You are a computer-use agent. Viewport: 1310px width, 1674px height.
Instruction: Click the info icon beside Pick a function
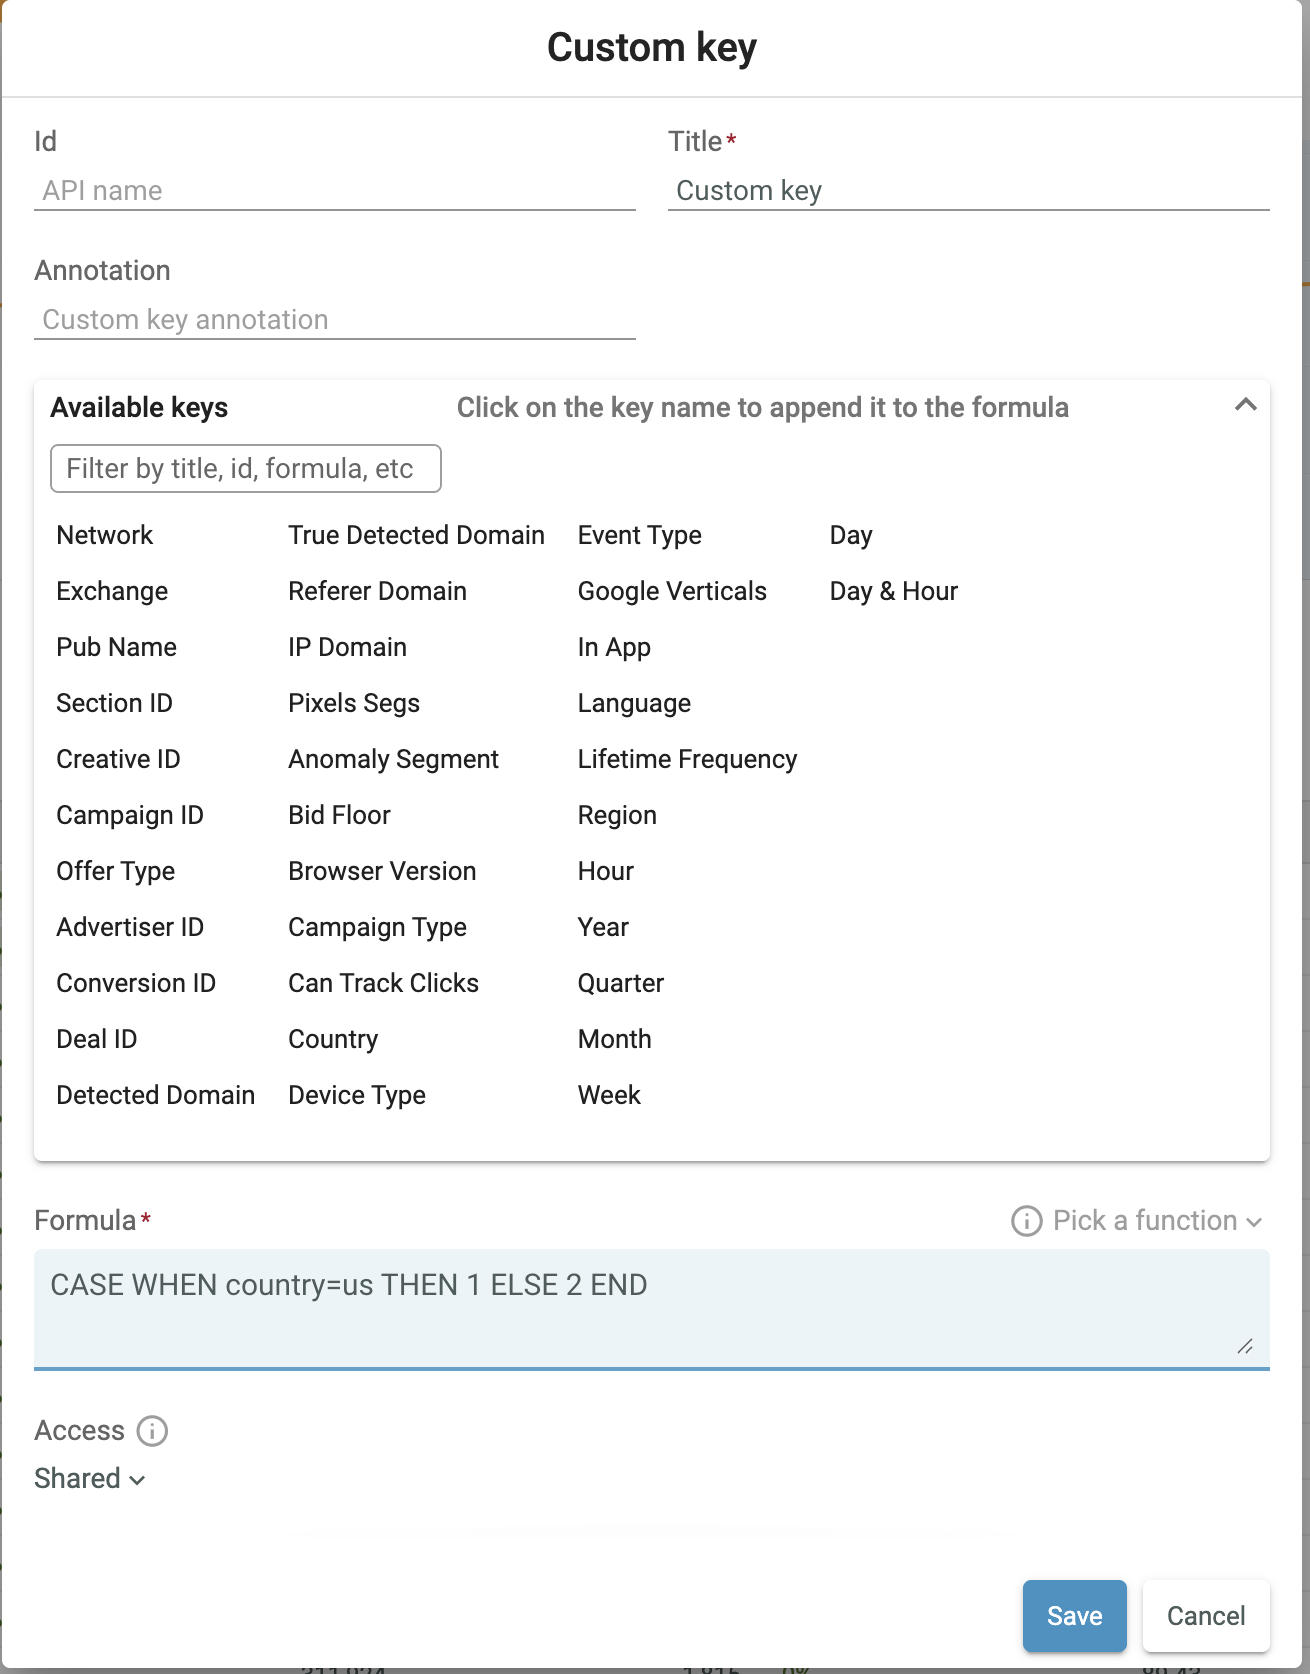(1026, 1221)
